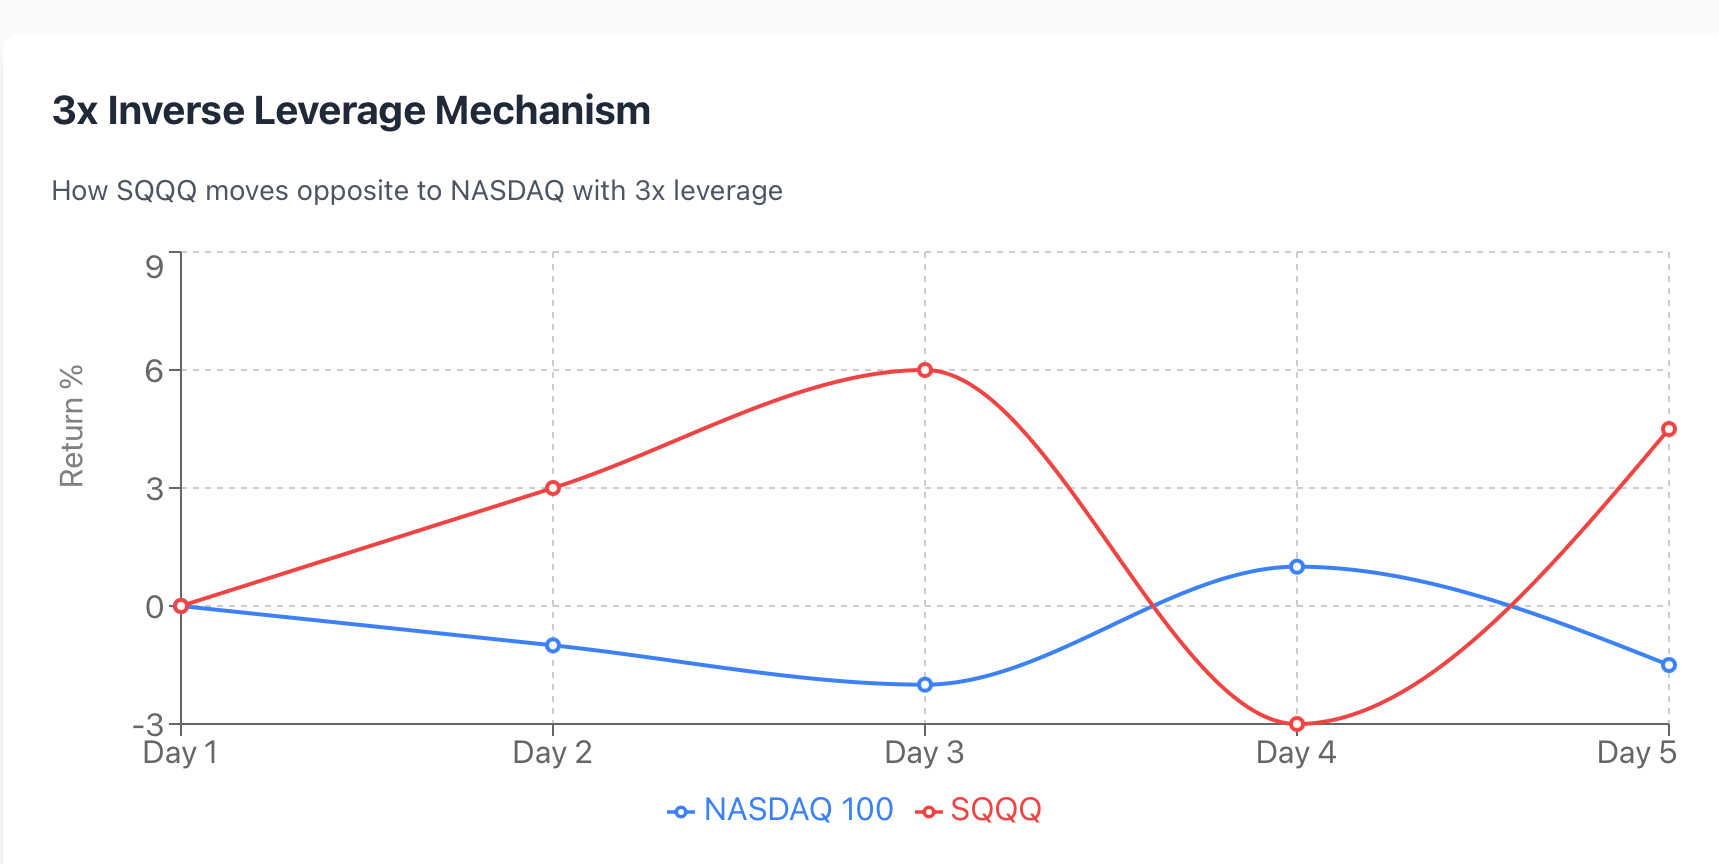
Task: Click NASDAQ 100 data point at Day 4
Action: [x=1297, y=566]
